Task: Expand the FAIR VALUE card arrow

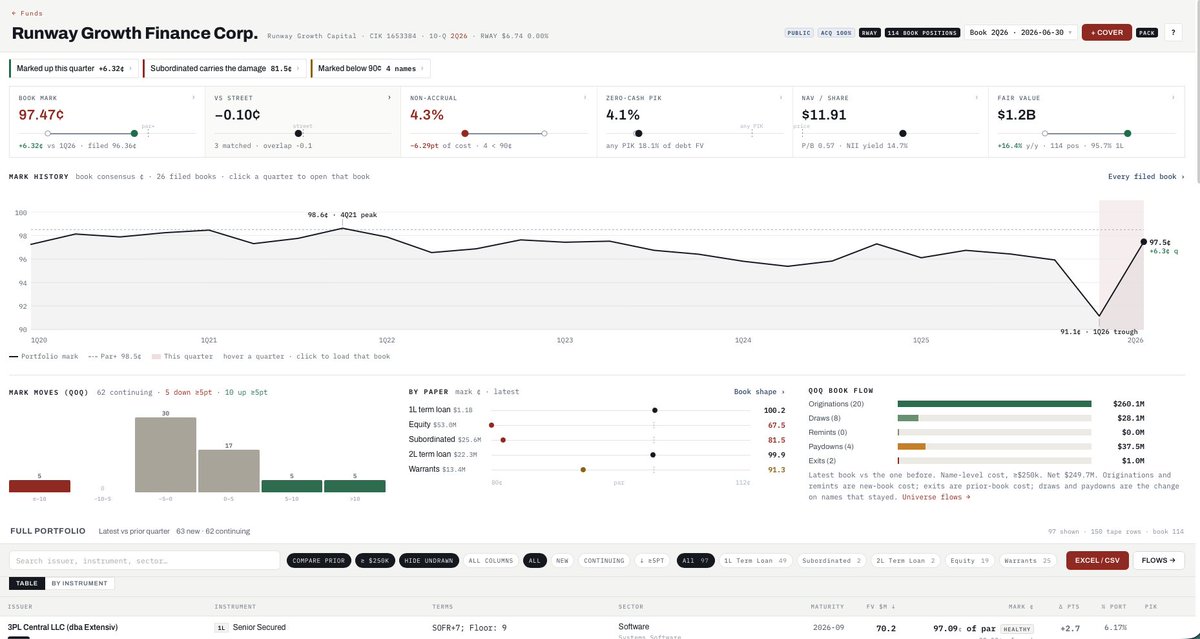Action: [1173, 98]
